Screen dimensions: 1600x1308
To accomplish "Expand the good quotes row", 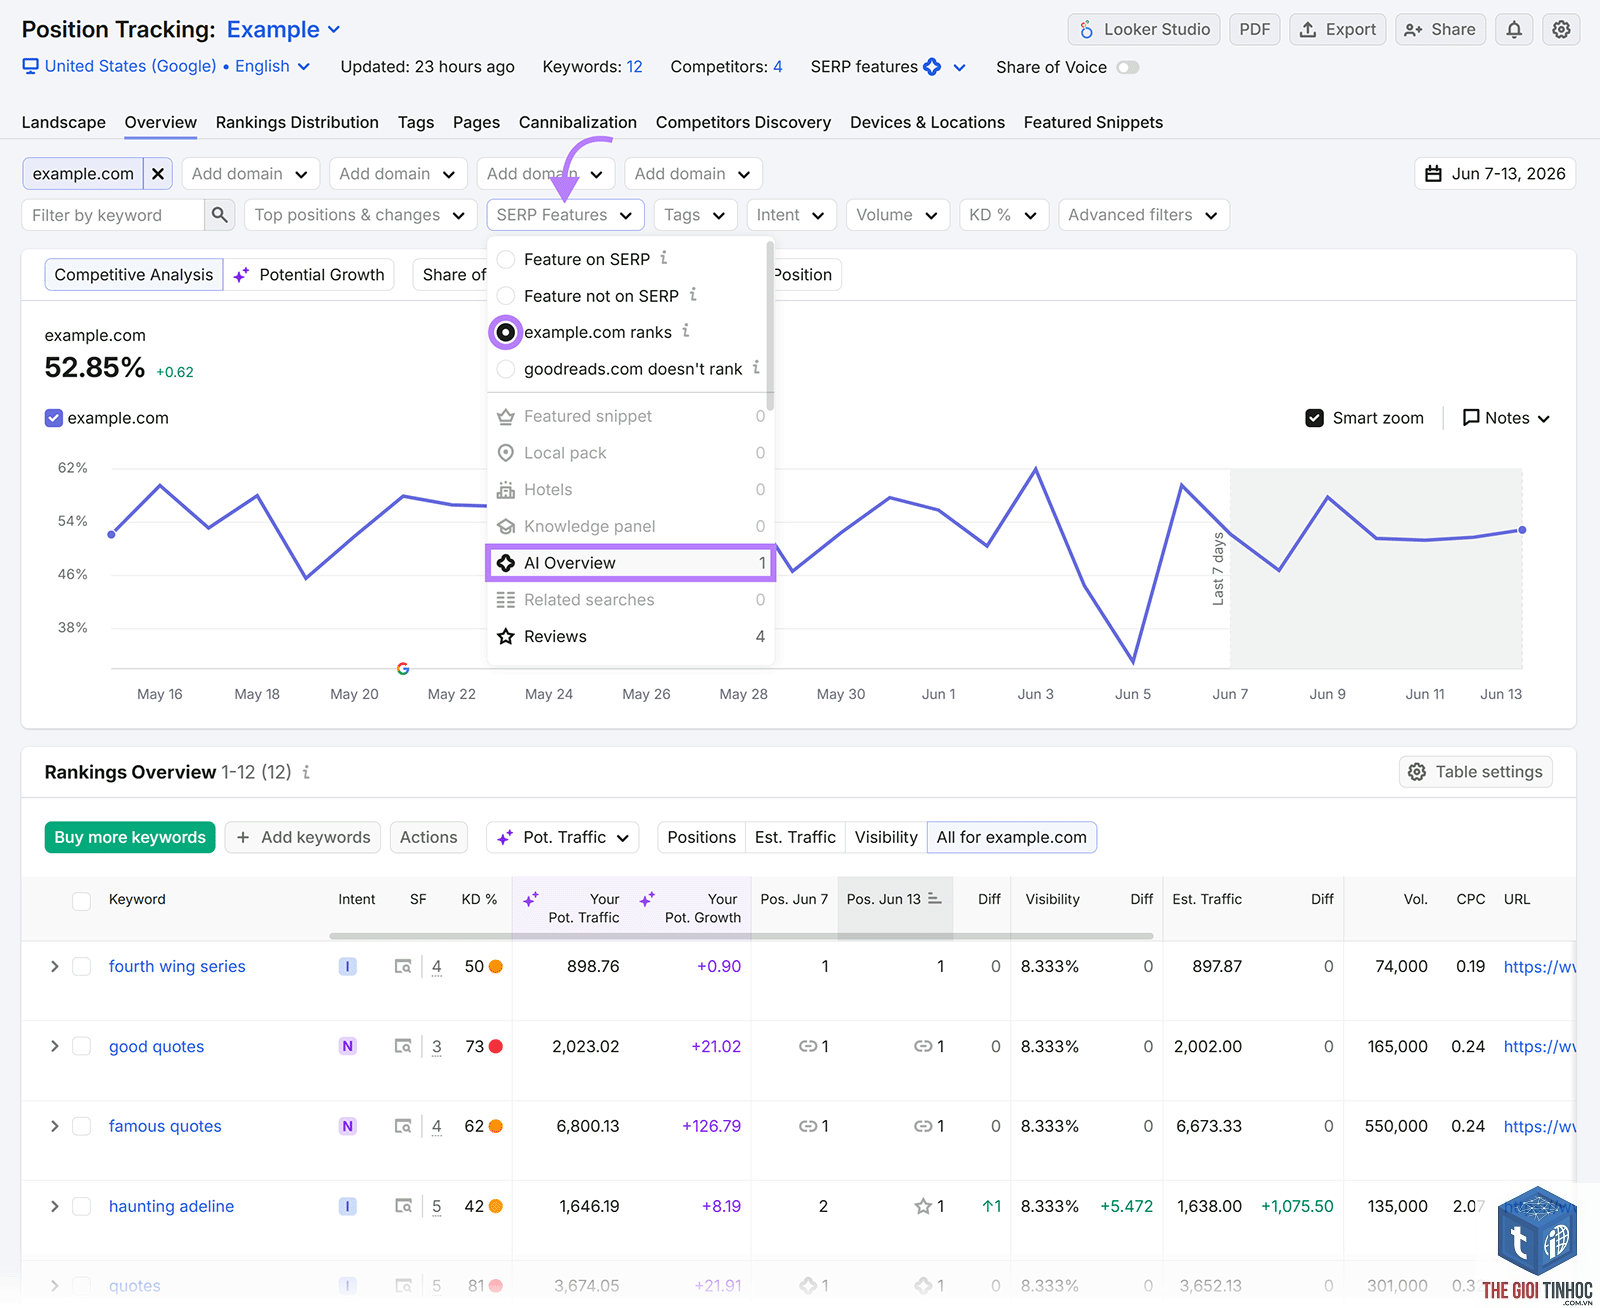I will pos(54,1046).
